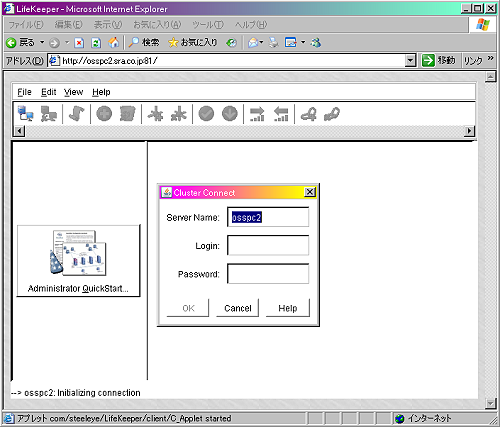Click the Password input field
Screen dimensions: 500x427
pos(268,274)
